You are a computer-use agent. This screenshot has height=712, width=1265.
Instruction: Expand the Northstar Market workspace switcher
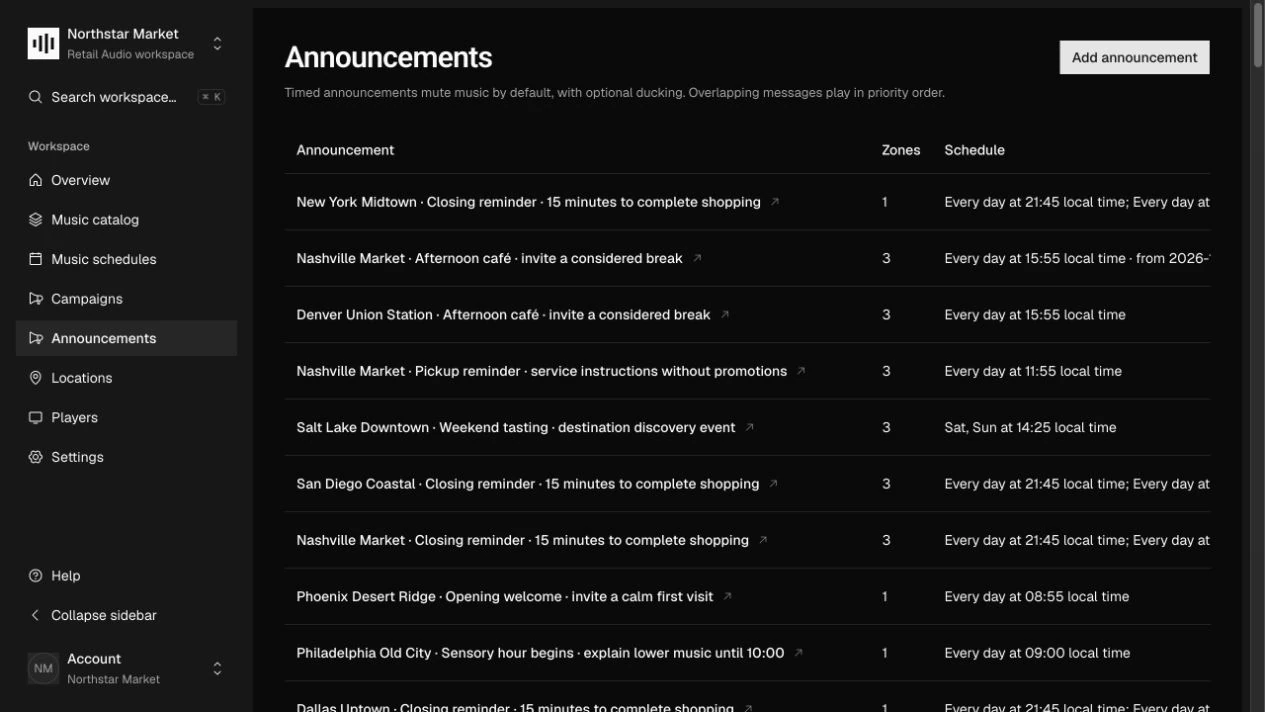tap(217, 44)
